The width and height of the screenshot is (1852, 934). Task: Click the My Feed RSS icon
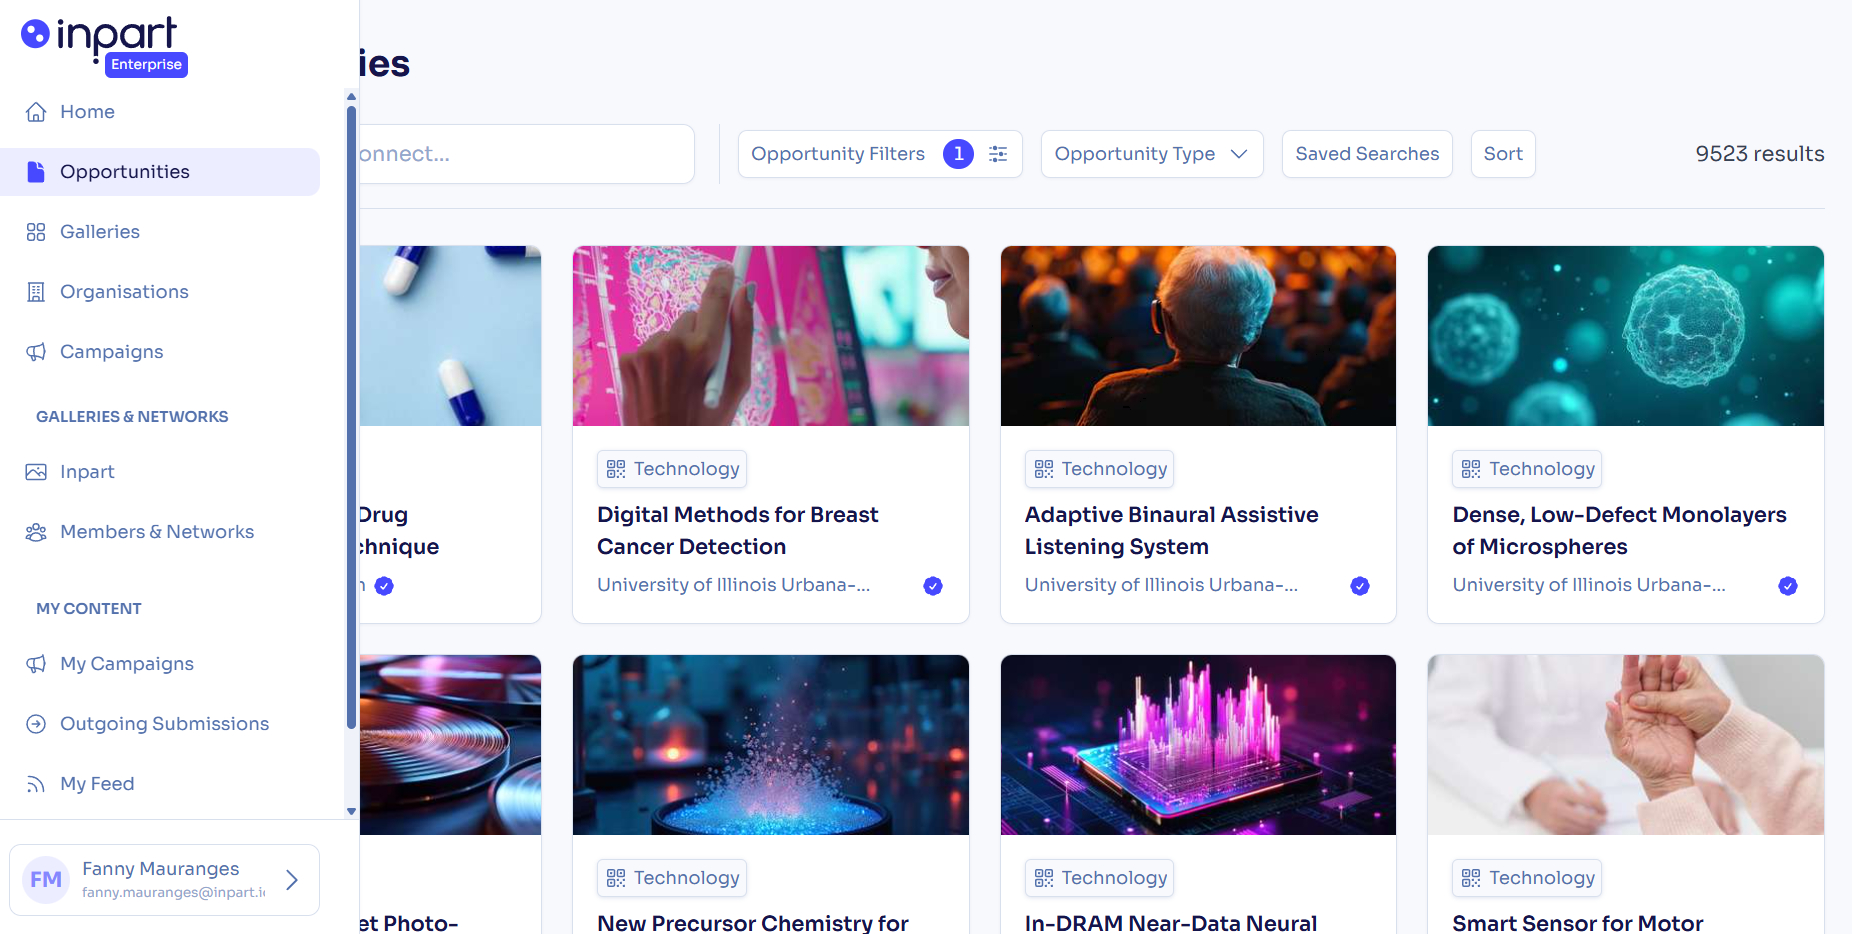36,784
